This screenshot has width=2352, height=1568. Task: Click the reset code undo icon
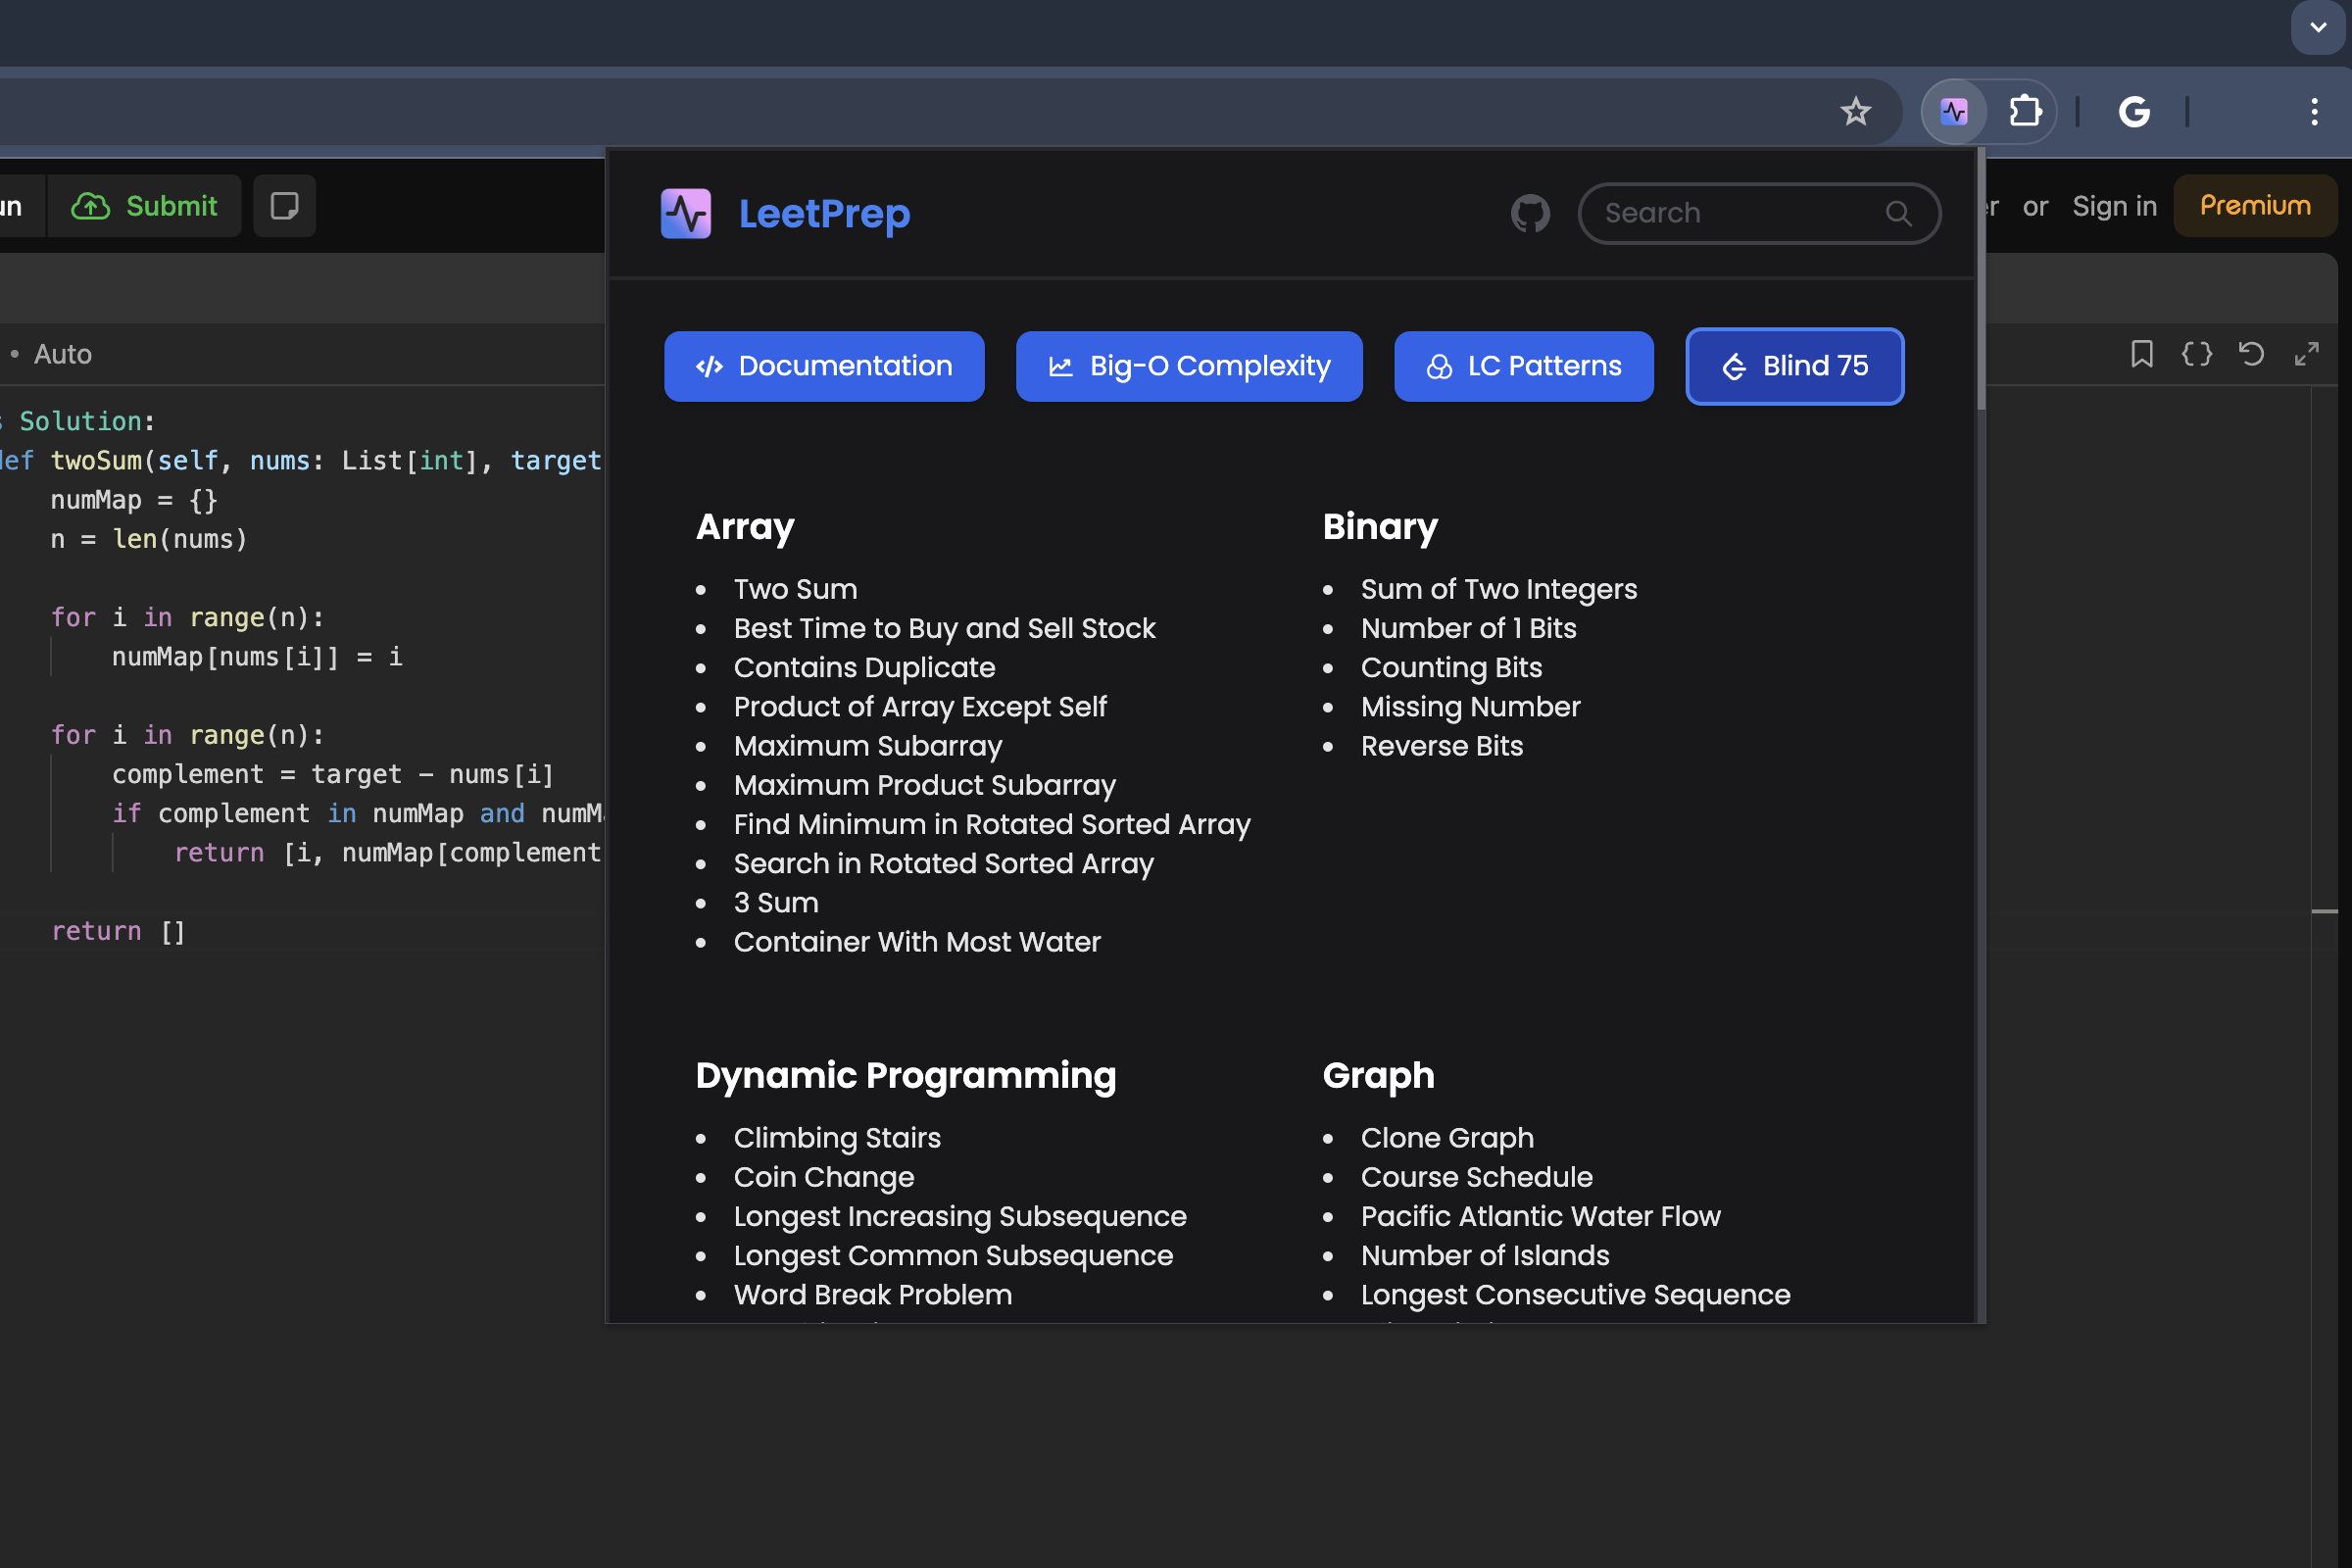[x=2251, y=354]
